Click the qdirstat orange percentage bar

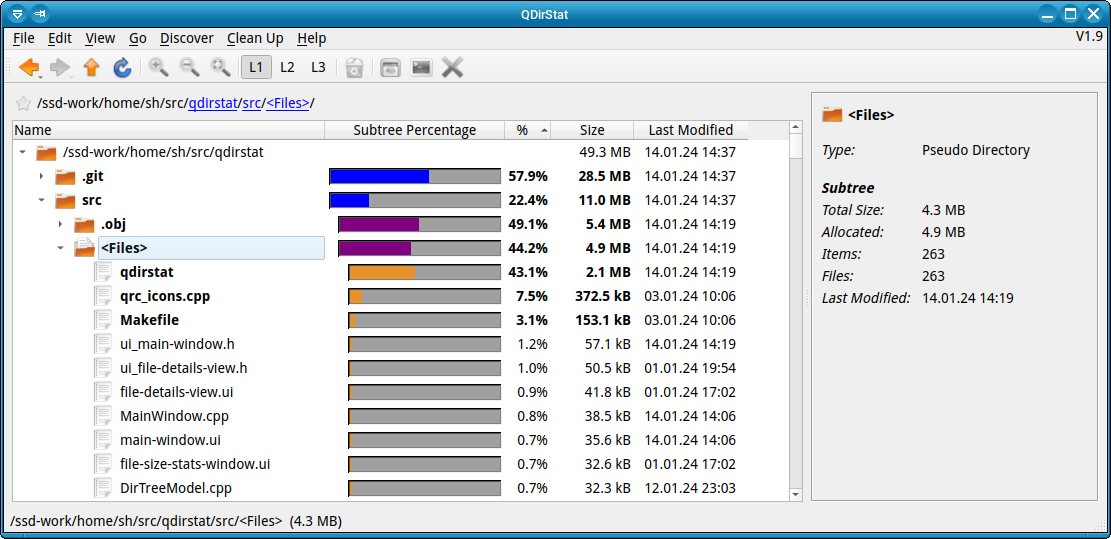424,272
